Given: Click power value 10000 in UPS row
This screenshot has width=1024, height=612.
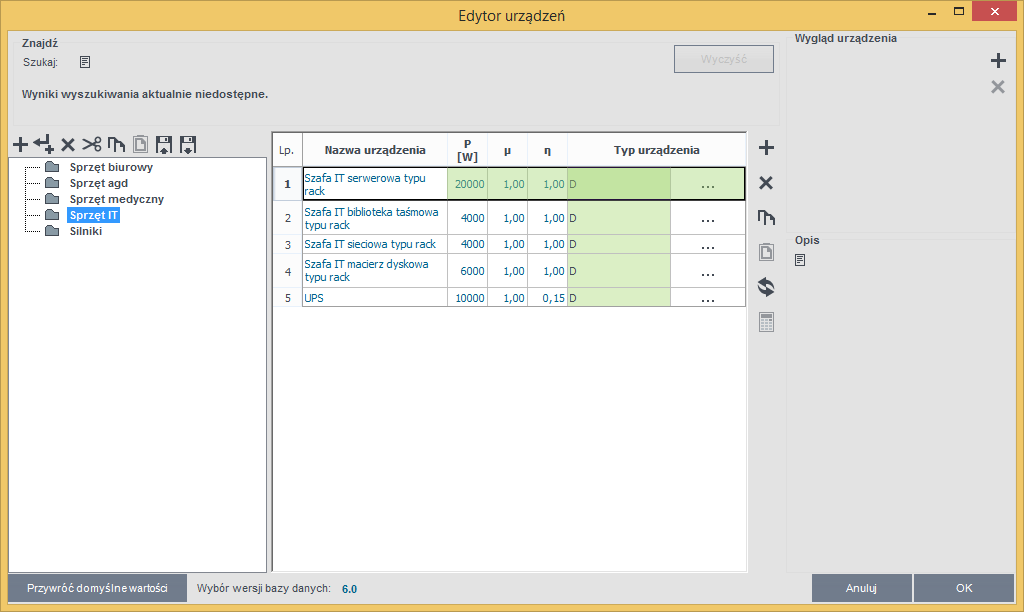Looking at the screenshot, I should [468, 298].
